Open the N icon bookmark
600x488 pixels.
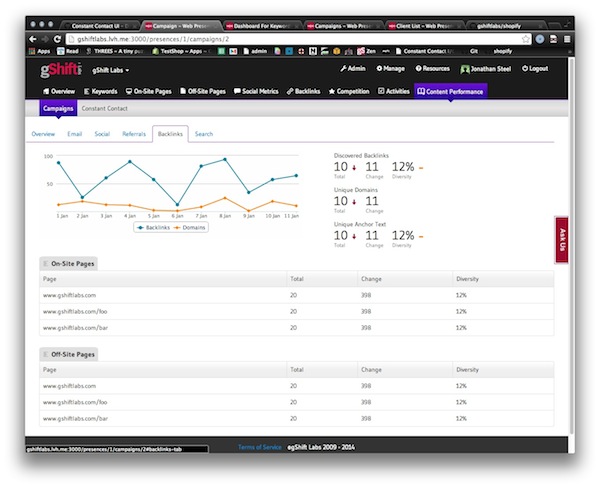click(x=313, y=51)
